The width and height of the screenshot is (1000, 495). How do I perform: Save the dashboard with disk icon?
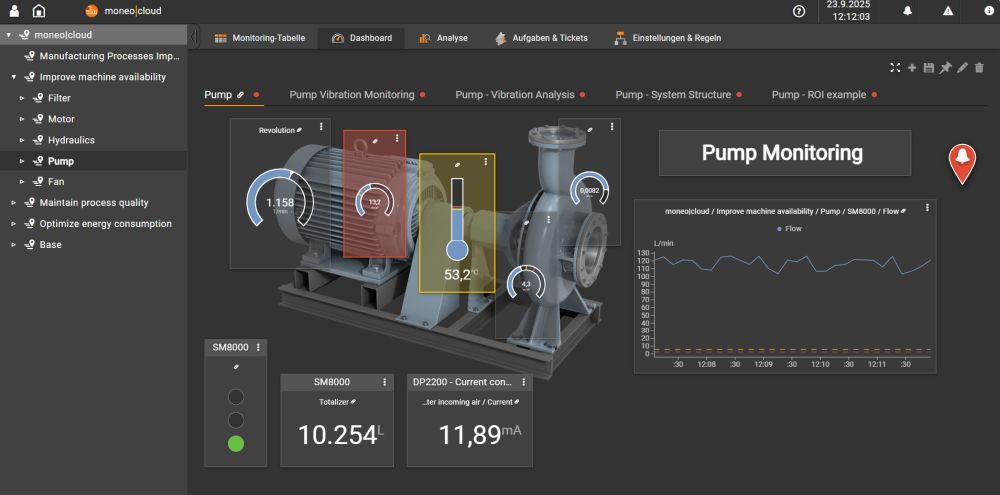[929, 68]
